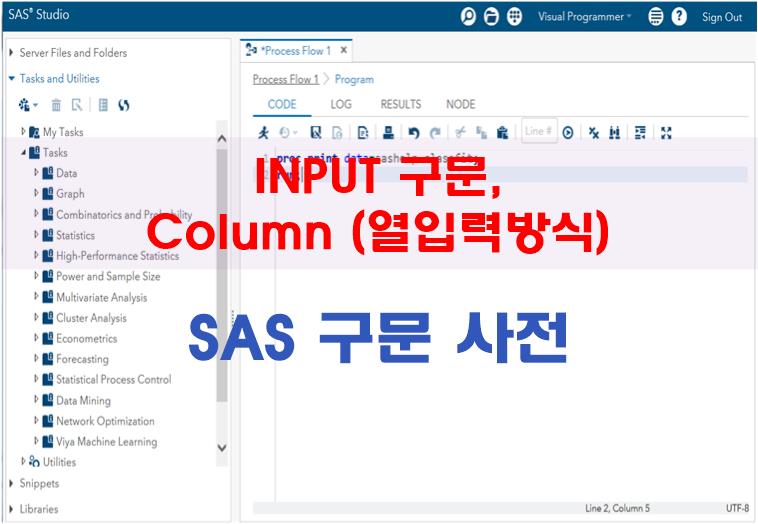Click the Paste clipboard icon
Image resolution: width=758 pixels, height=524 pixels.
pos(503,132)
